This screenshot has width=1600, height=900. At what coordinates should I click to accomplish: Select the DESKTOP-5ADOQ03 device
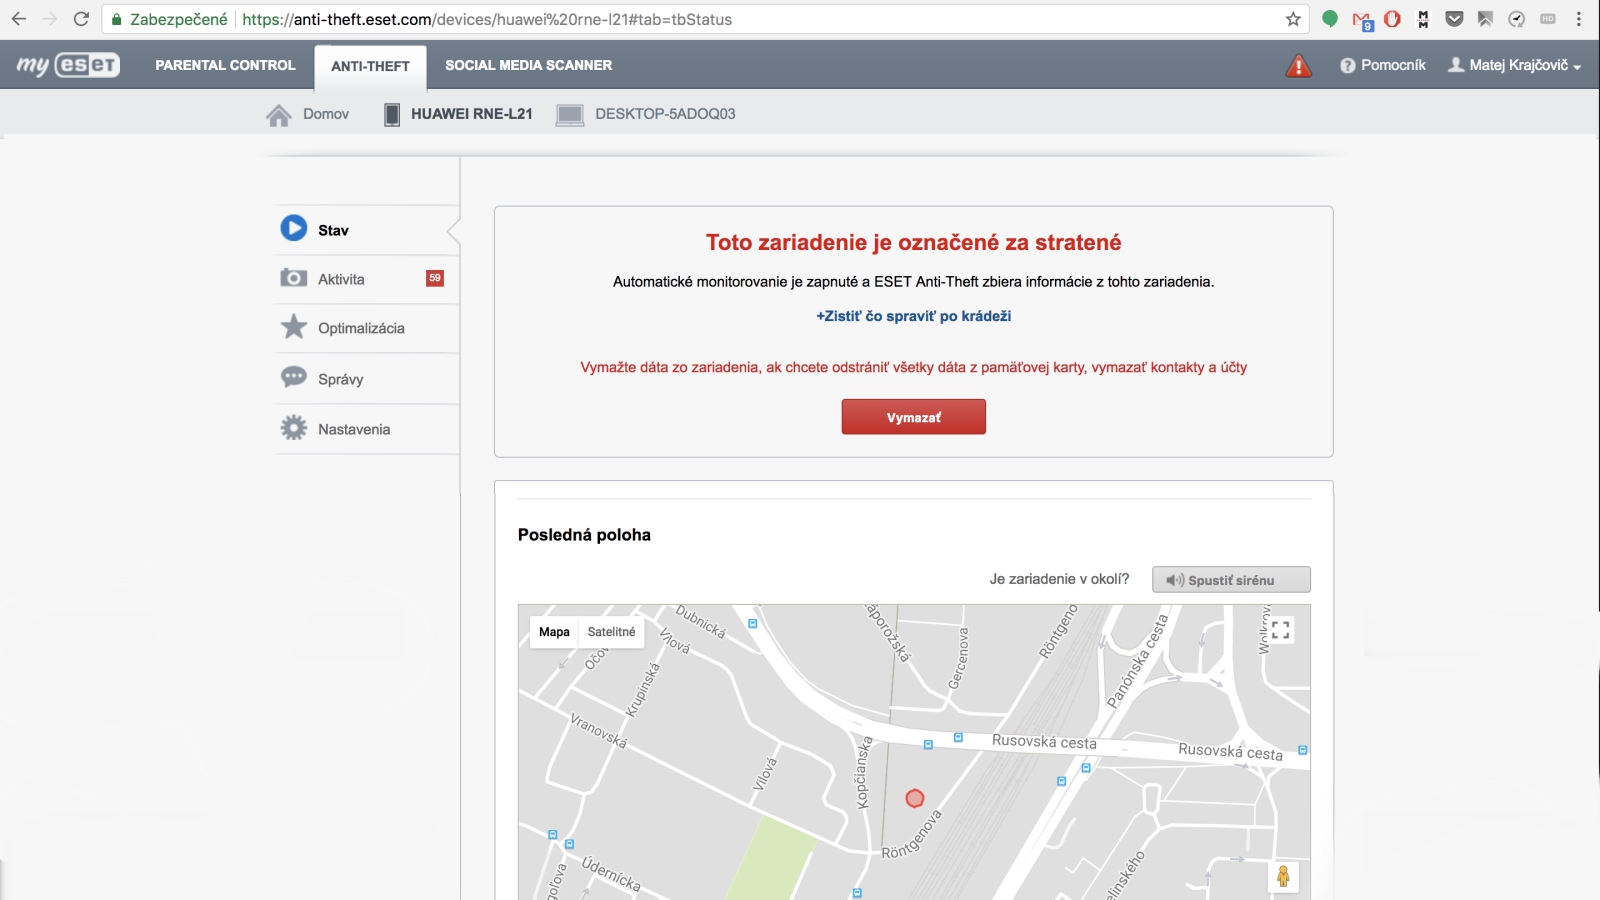tap(646, 114)
